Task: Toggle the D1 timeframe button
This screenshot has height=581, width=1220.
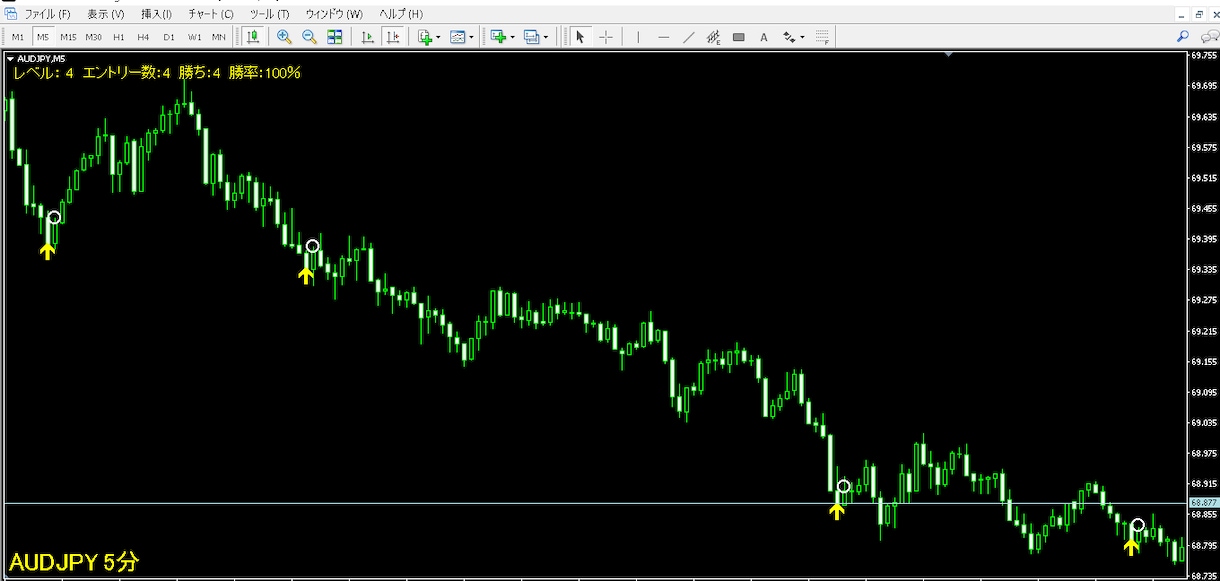Action: [x=169, y=37]
